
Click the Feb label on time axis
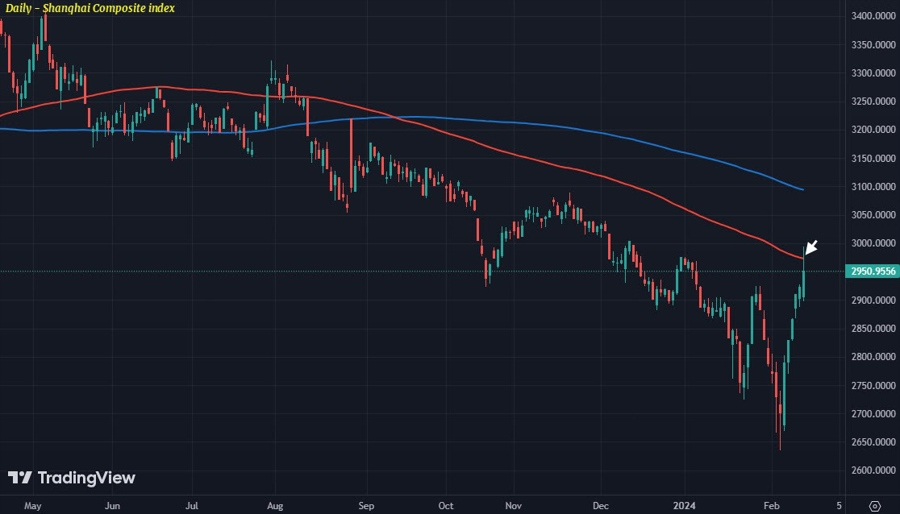[x=771, y=506]
